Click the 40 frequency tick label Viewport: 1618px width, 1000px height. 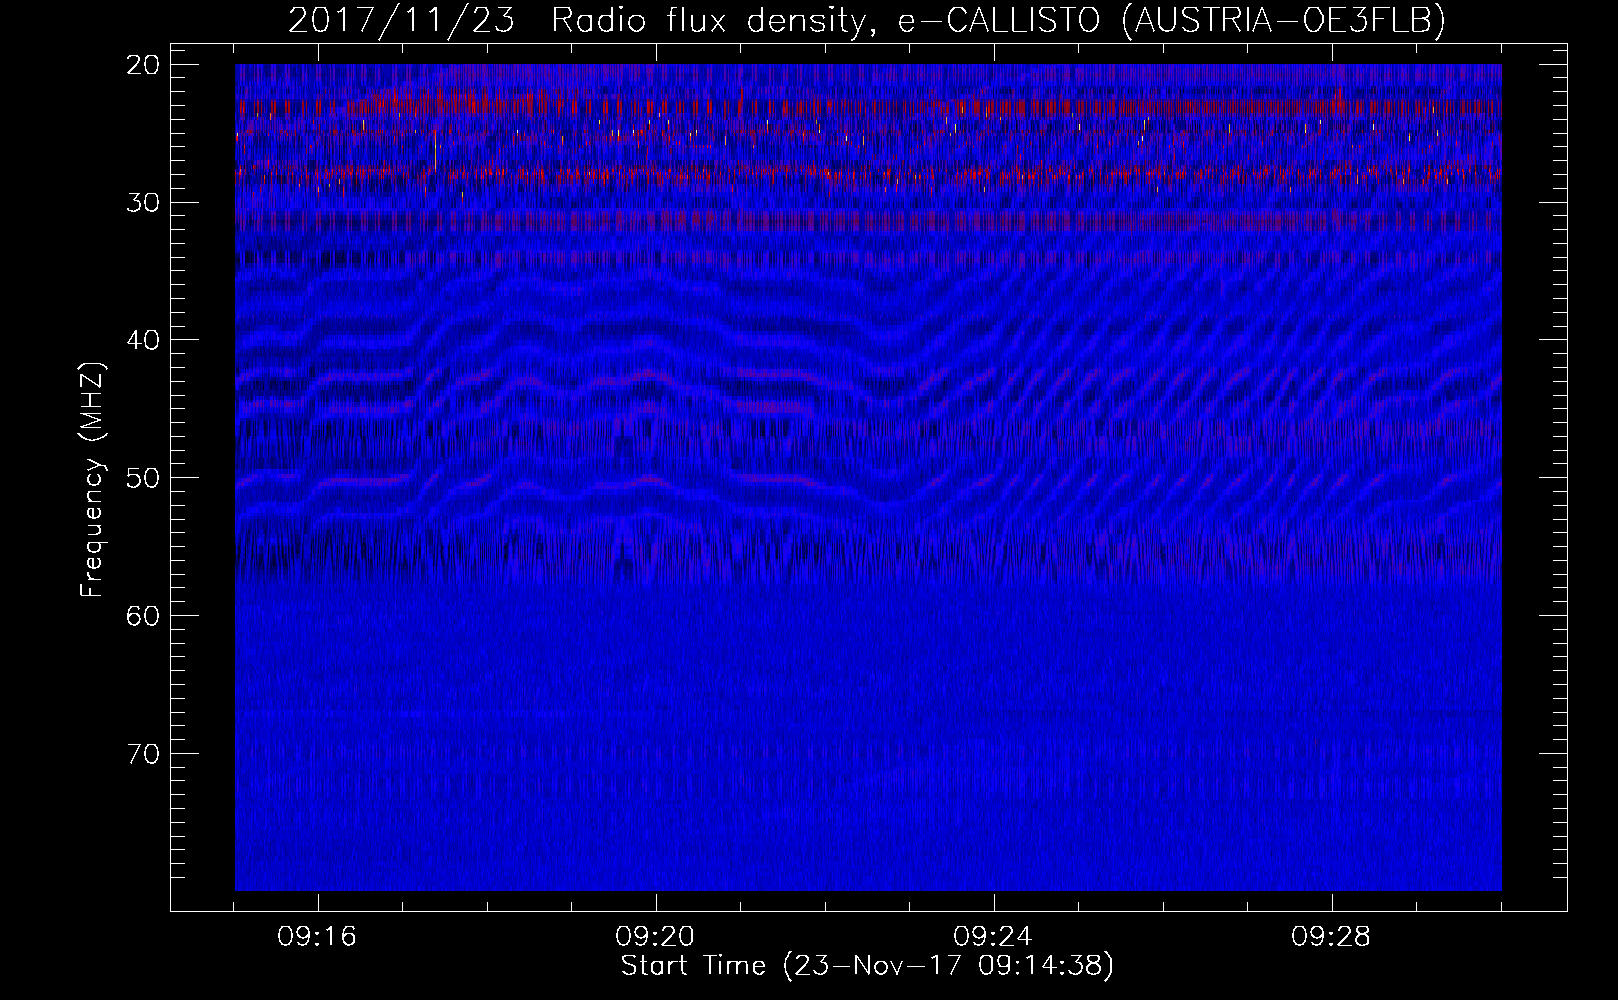pos(143,340)
